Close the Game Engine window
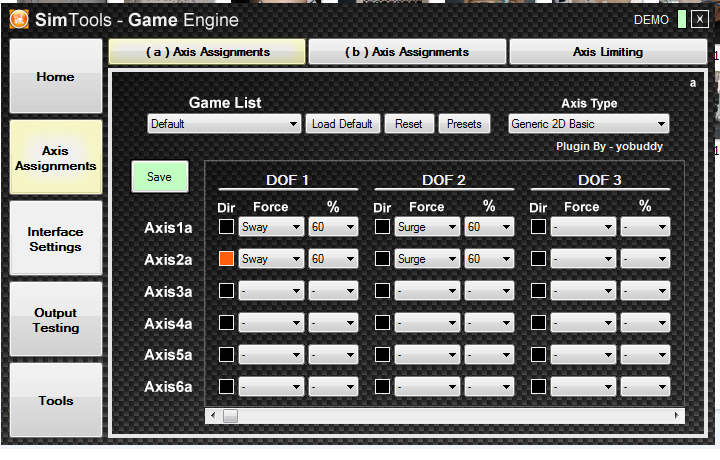Viewport: 720px width, 460px height. (700, 20)
